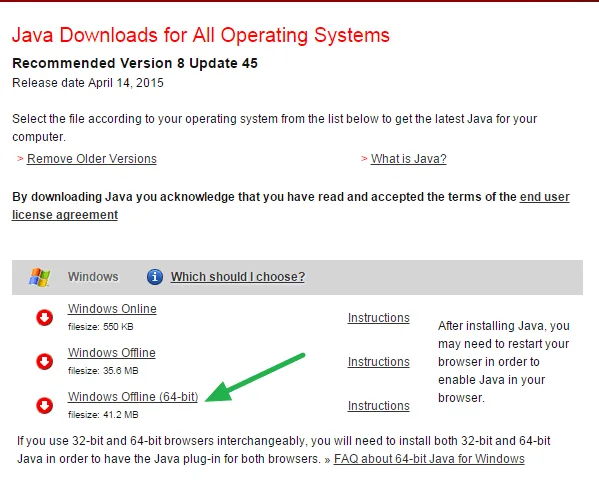Viewport: 599px width, 492px height.
Task: Click the blue info icon beside Which should I choose
Action: pyautogui.click(x=155, y=277)
